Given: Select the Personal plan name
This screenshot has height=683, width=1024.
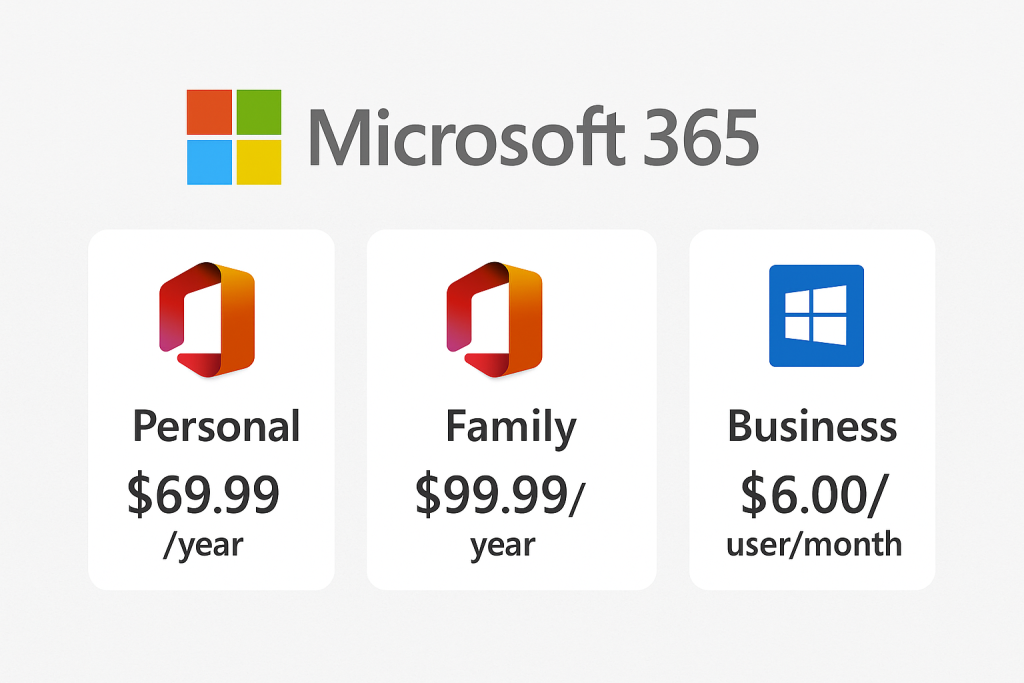Looking at the screenshot, I should [216, 426].
